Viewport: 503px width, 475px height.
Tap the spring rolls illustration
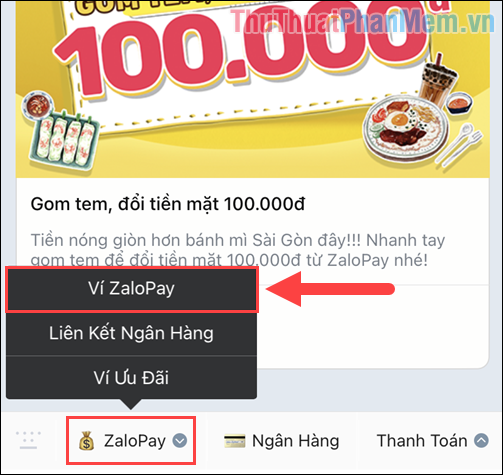[63, 140]
